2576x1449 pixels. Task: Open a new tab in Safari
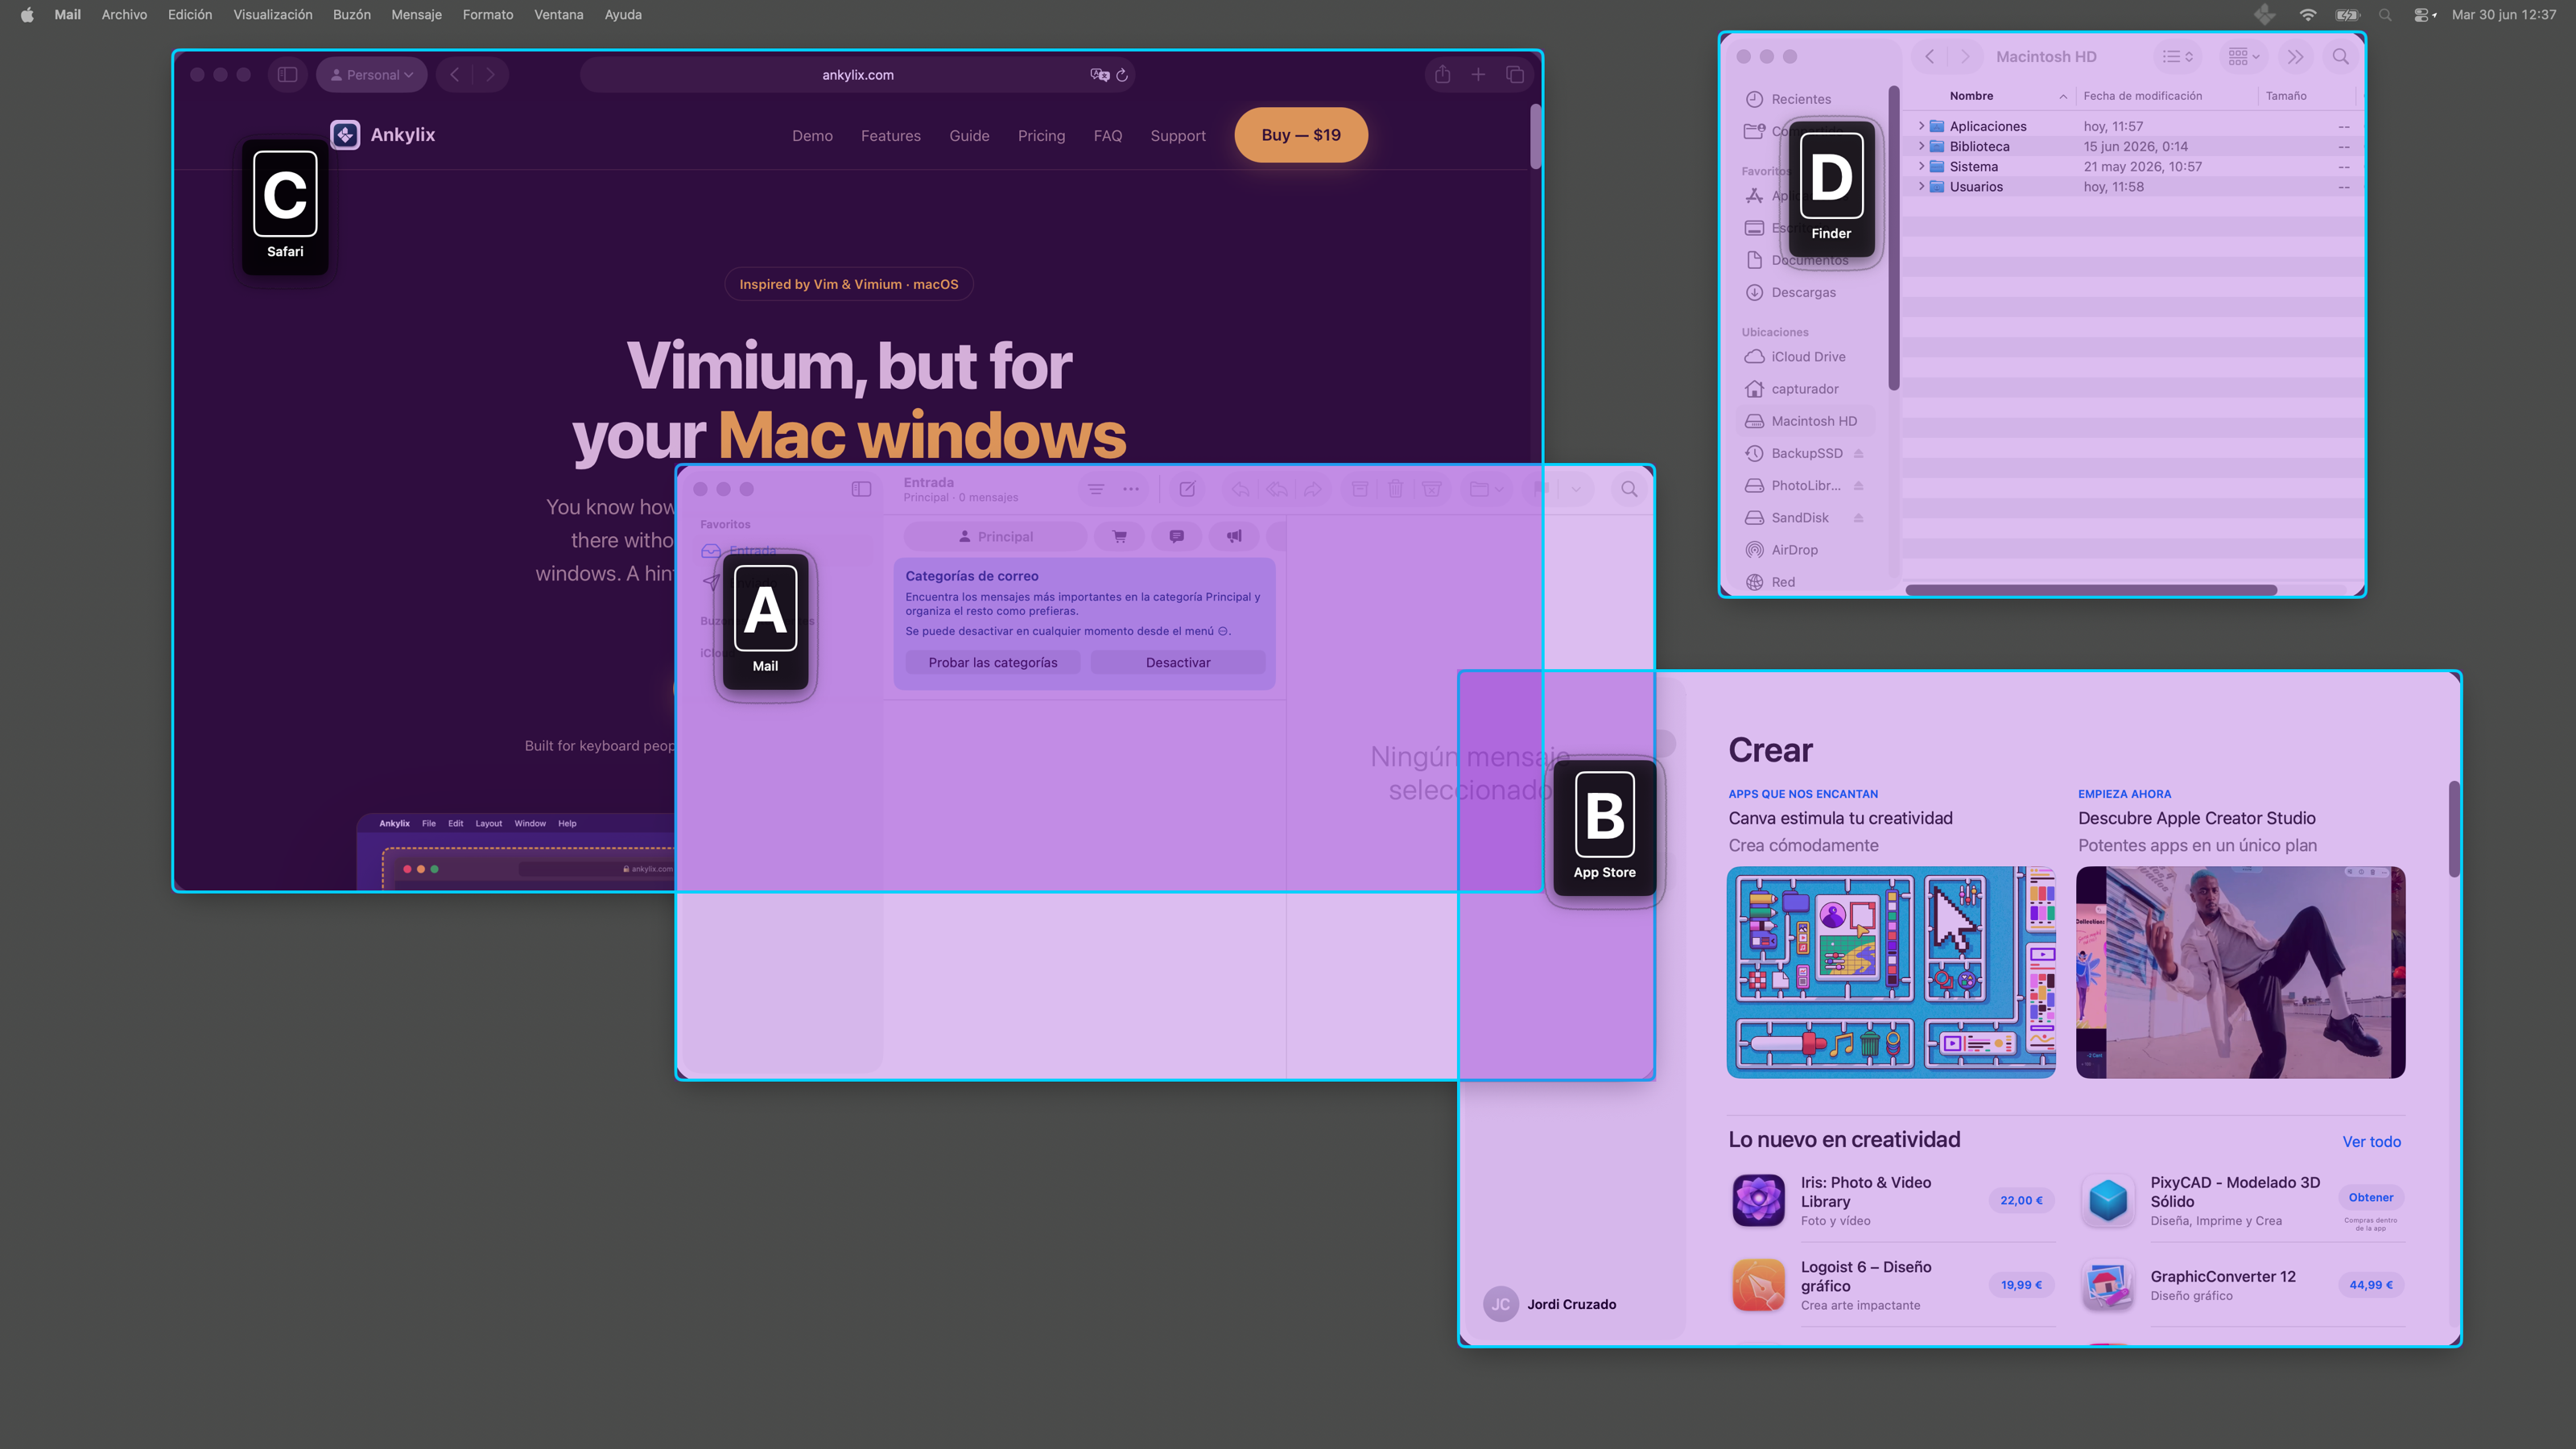tap(1478, 75)
